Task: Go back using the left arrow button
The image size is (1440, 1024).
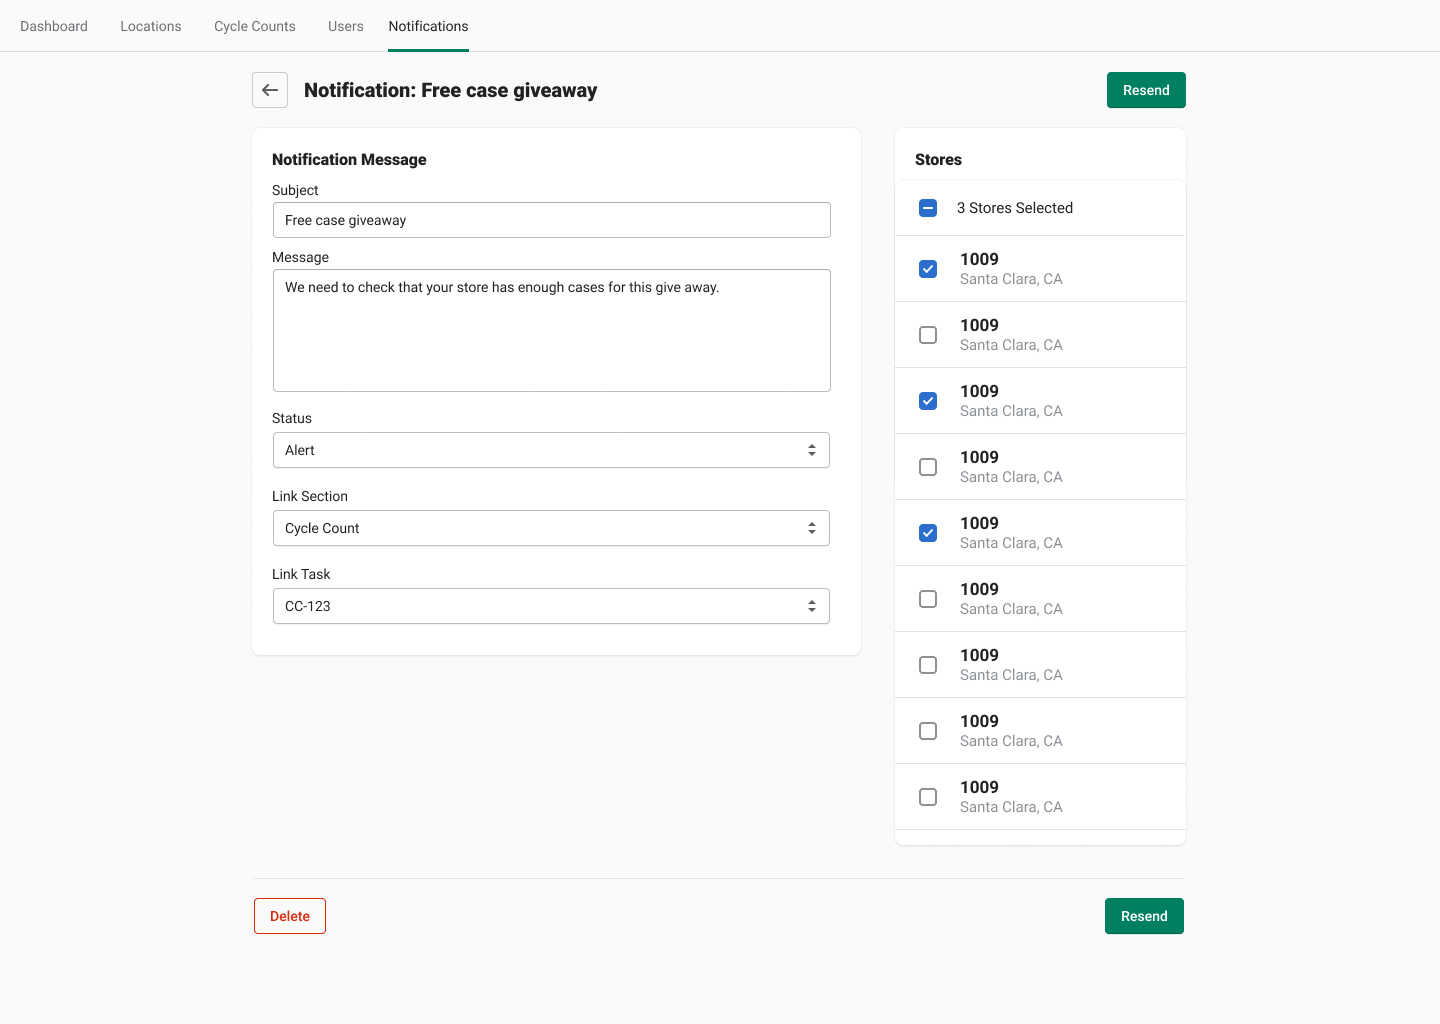Action: click(270, 90)
